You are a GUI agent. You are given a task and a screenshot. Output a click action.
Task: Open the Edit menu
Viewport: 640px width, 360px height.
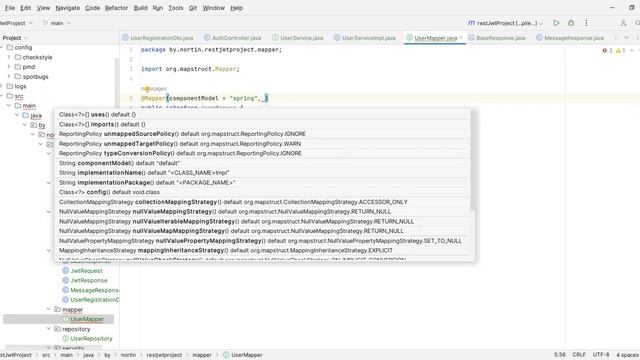tap(25, 8)
